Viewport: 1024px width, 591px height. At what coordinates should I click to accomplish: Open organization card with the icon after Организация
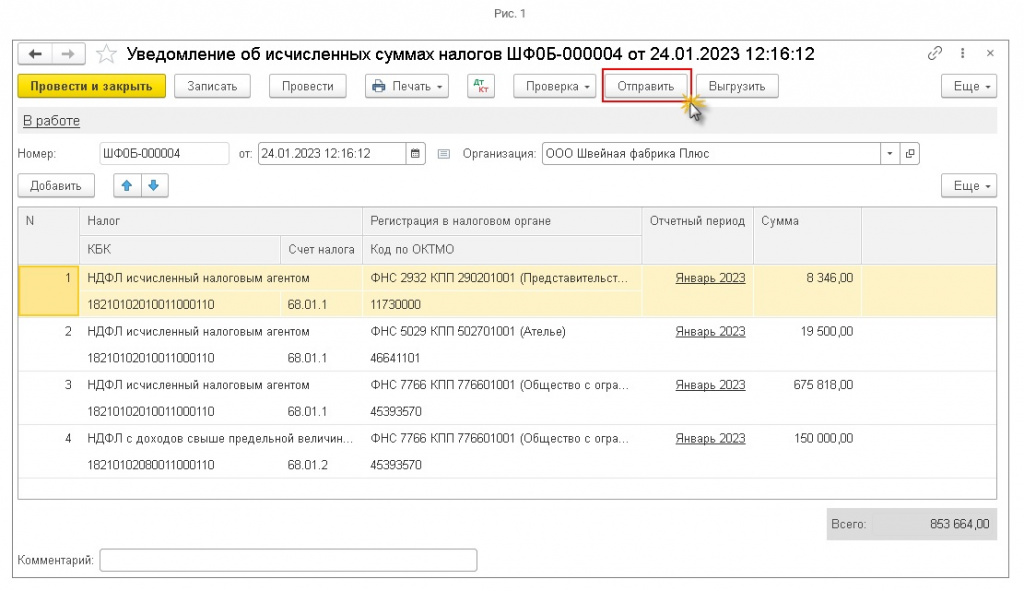coord(910,153)
